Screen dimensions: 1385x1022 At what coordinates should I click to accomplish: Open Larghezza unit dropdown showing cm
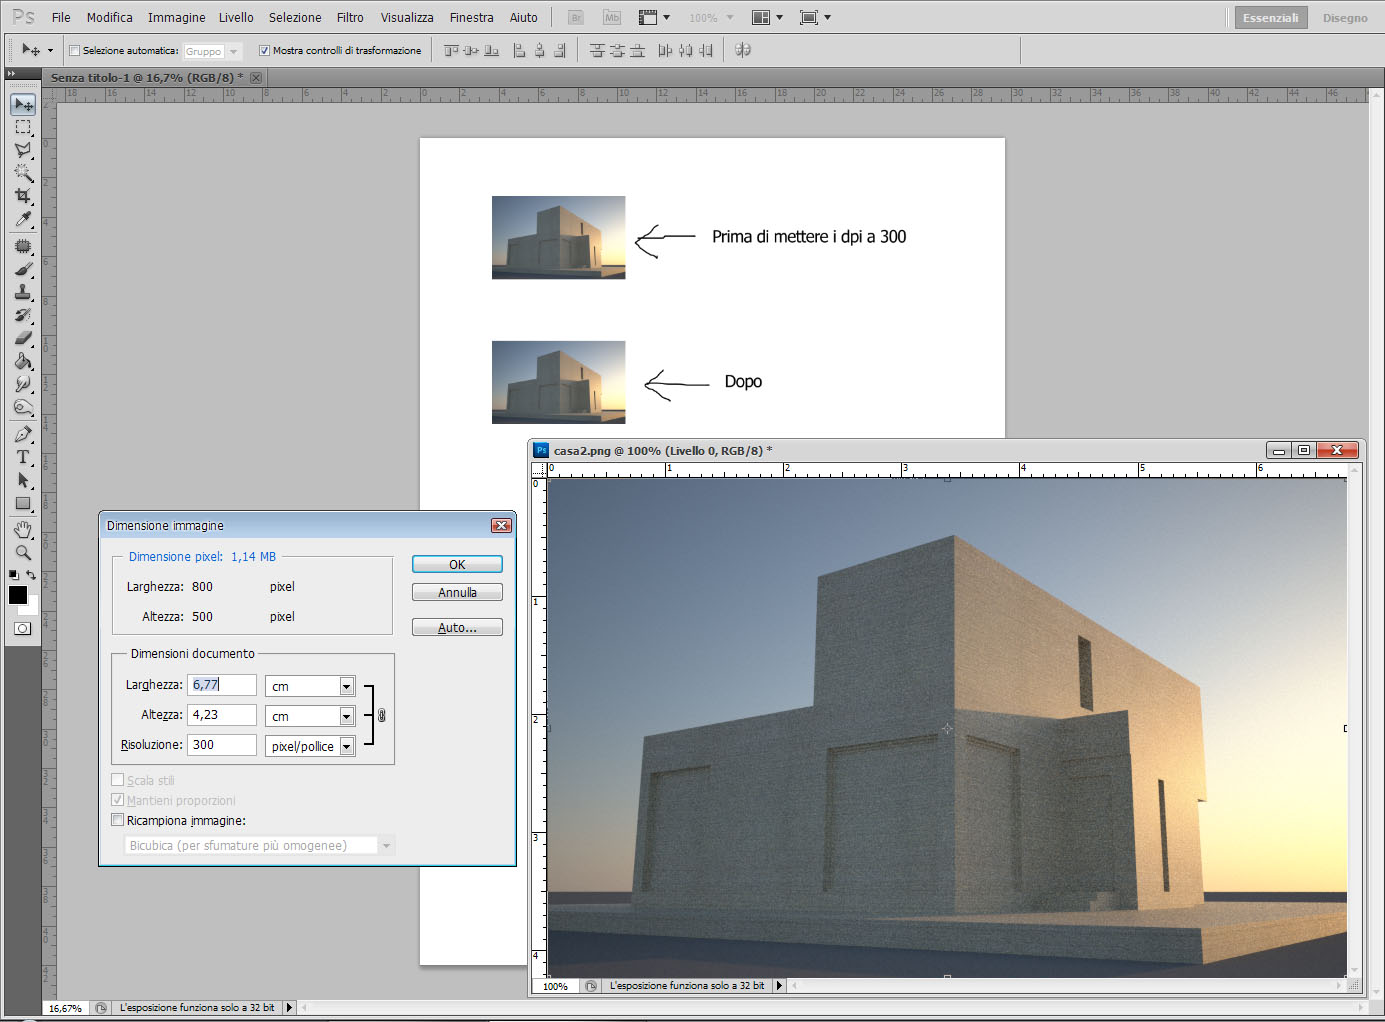tap(310, 686)
